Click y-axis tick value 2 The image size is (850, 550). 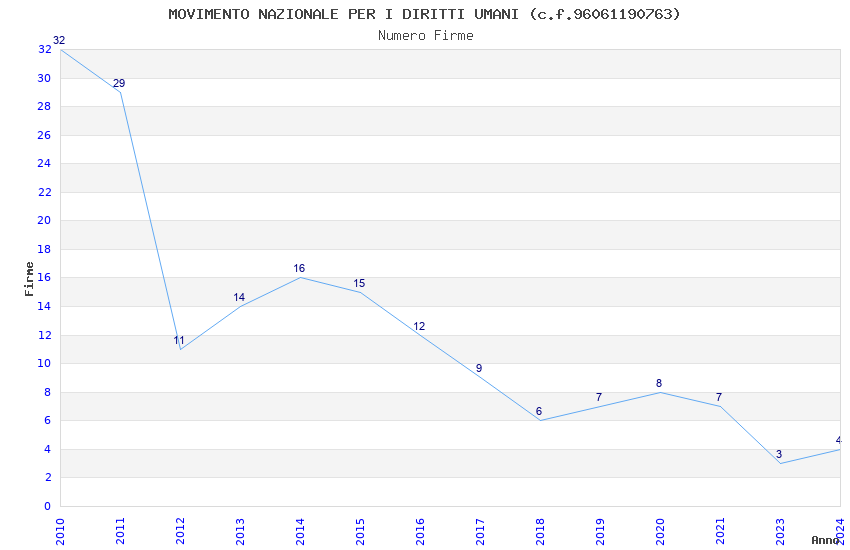(x=48, y=477)
